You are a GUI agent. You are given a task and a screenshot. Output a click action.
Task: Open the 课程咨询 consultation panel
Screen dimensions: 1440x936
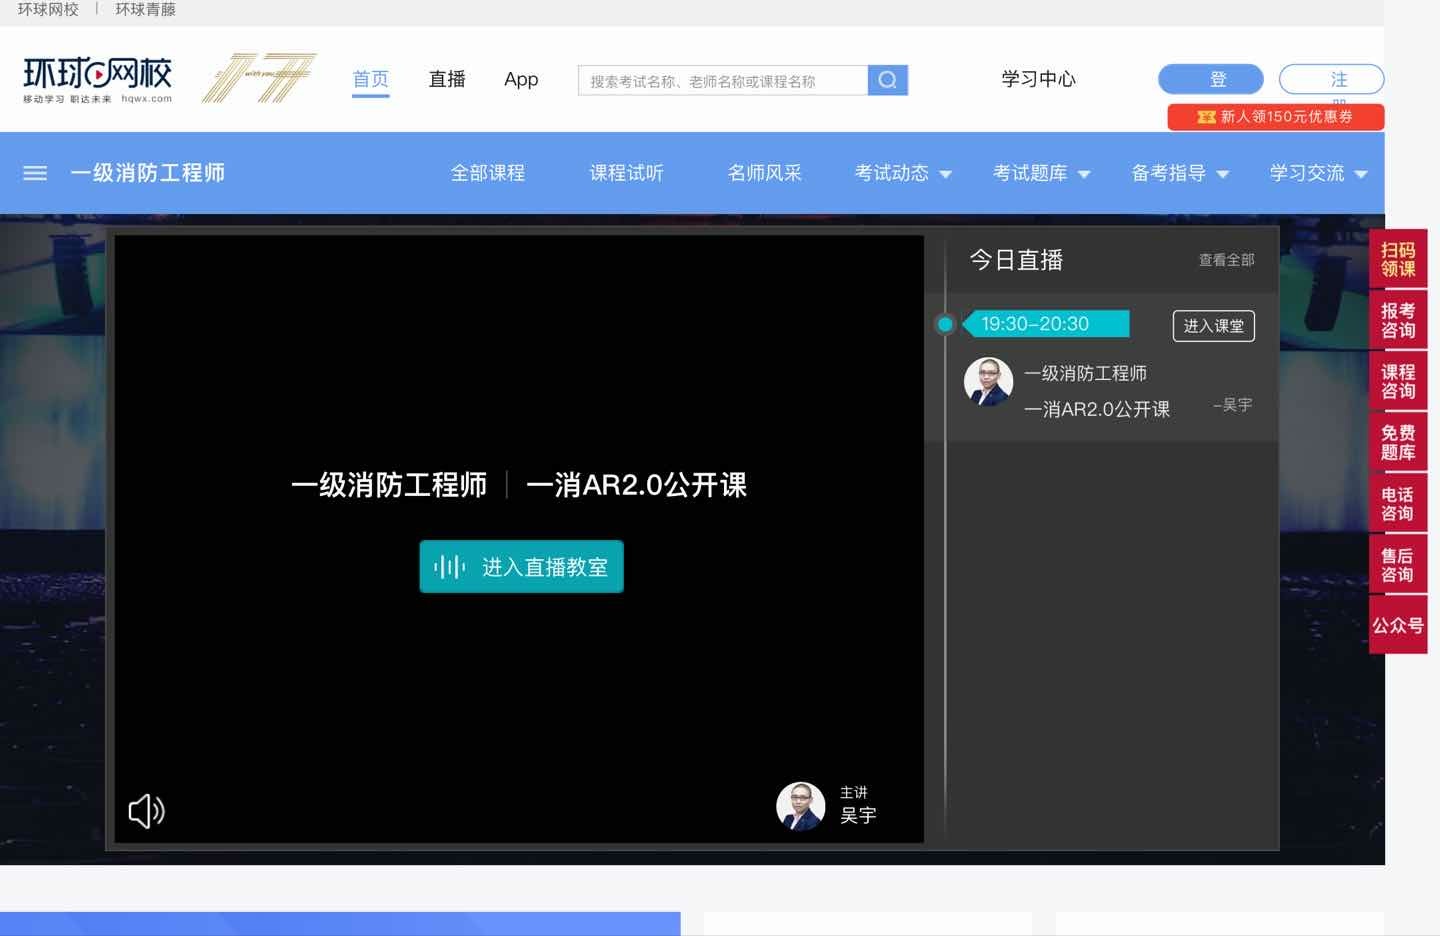pos(1398,381)
